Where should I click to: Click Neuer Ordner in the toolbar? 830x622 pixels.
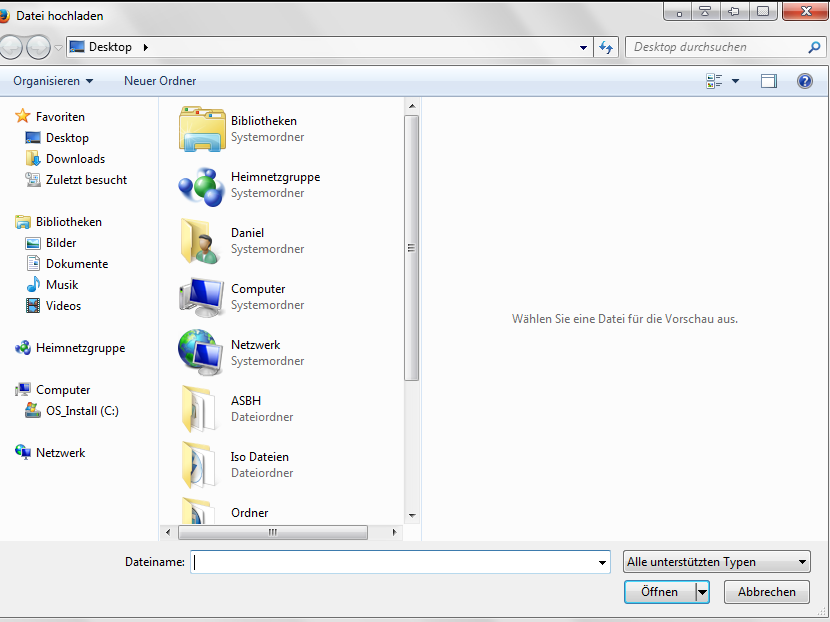pyautogui.click(x=160, y=81)
